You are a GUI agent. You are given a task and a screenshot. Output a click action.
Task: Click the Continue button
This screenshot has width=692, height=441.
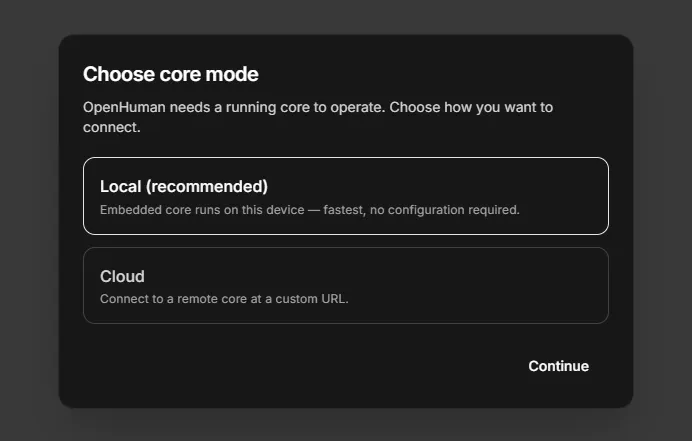coord(558,366)
